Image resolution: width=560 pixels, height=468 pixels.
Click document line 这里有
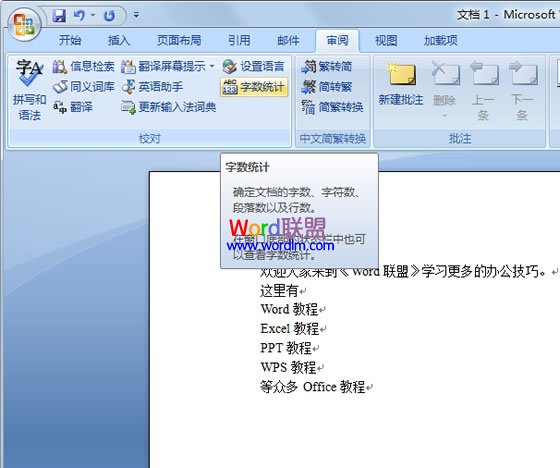pos(279,290)
